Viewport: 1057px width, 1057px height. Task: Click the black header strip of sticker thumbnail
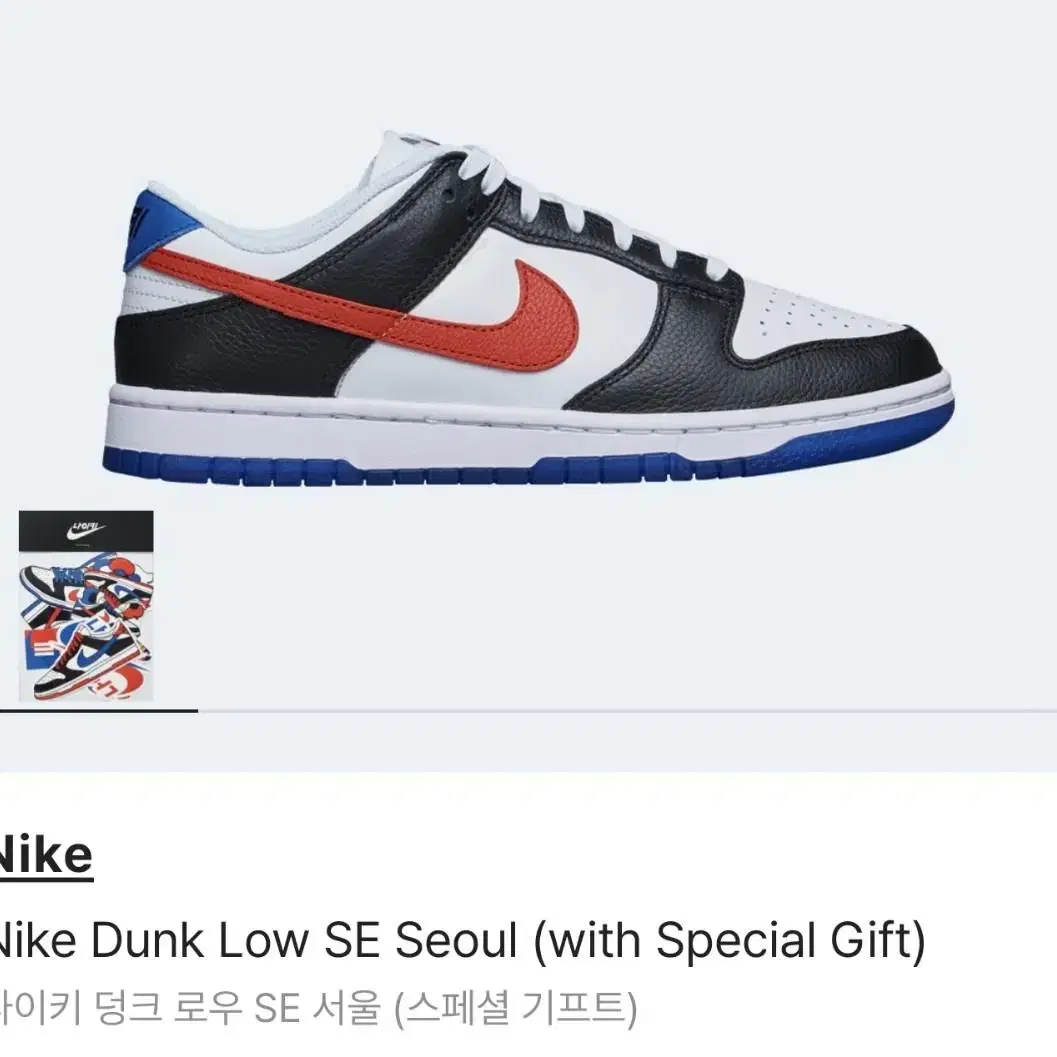(86, 531)
